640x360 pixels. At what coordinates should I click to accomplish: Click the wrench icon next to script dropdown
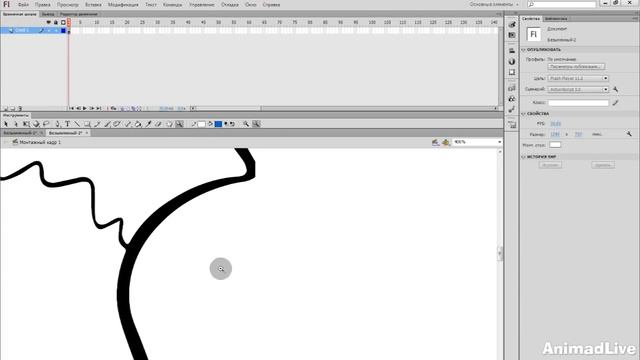[x=616, y=89]
